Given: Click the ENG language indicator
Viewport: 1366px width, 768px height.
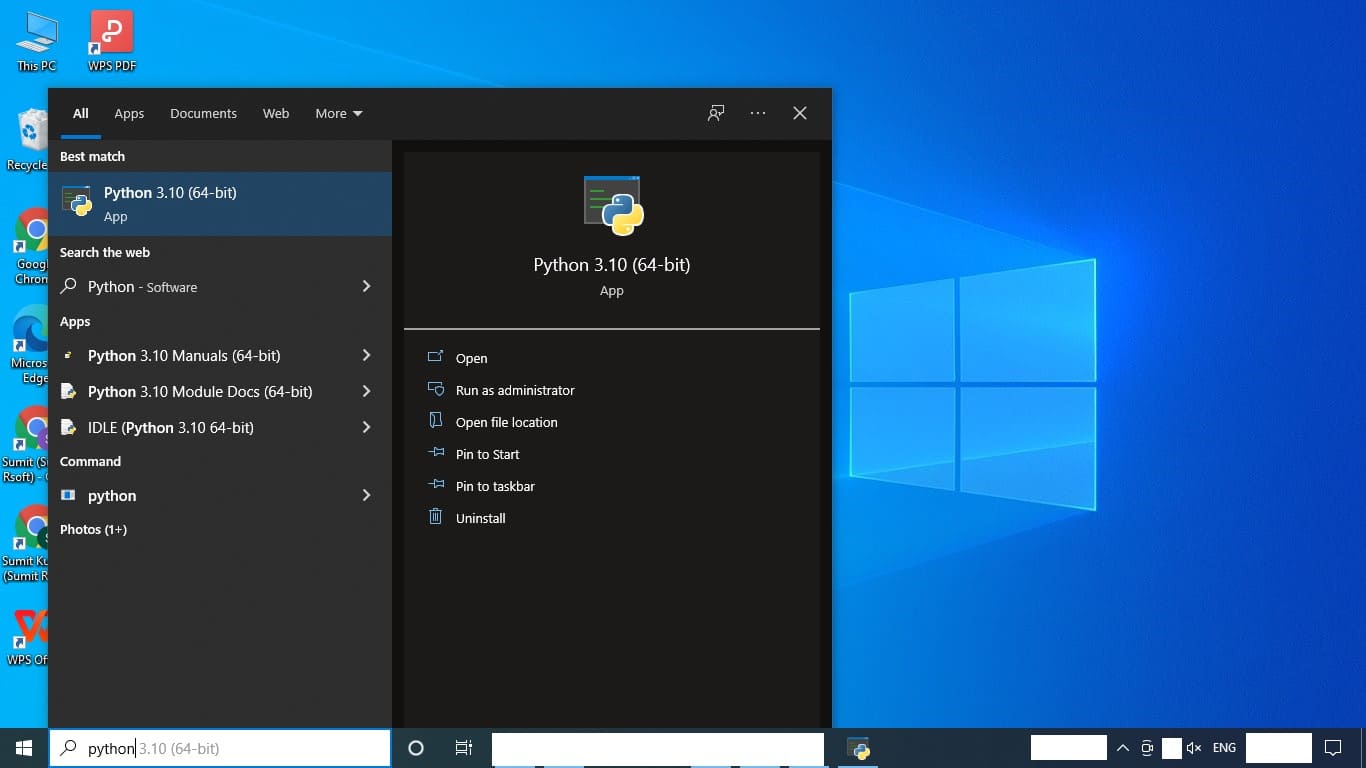Looking at the screenshot, I should 1224,748.
